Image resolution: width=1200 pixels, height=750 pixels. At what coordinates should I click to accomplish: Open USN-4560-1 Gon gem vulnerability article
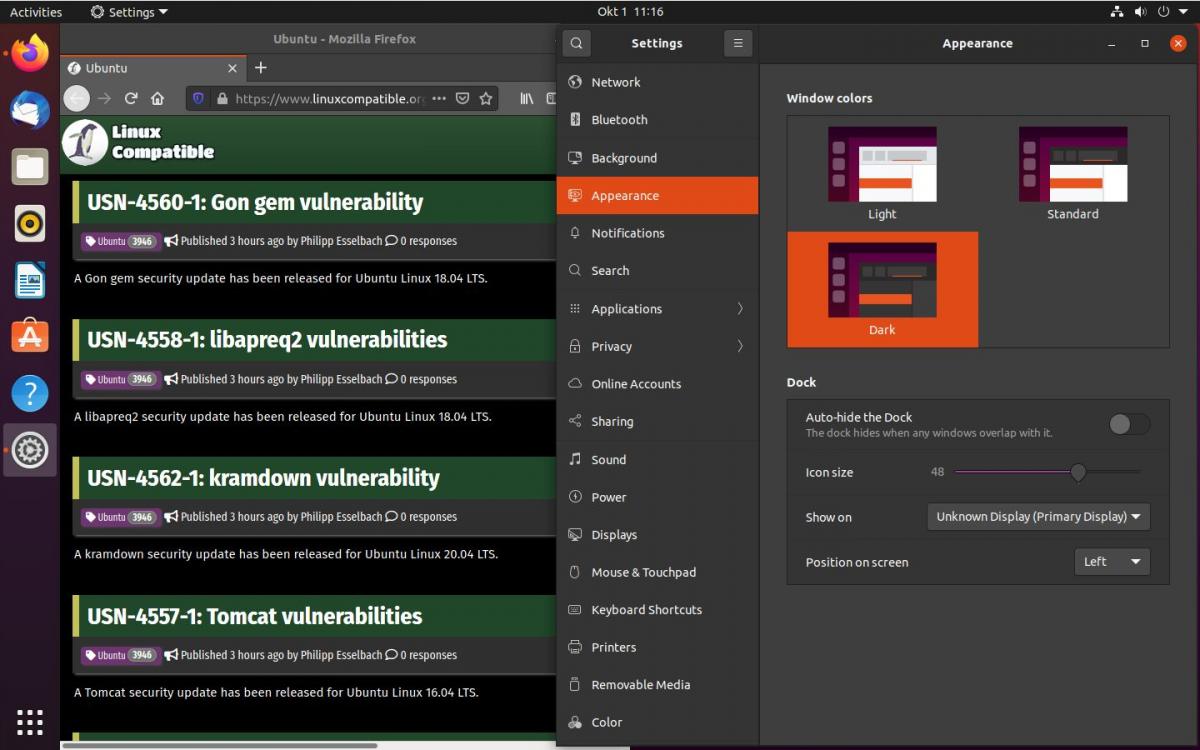pos(255,202)
